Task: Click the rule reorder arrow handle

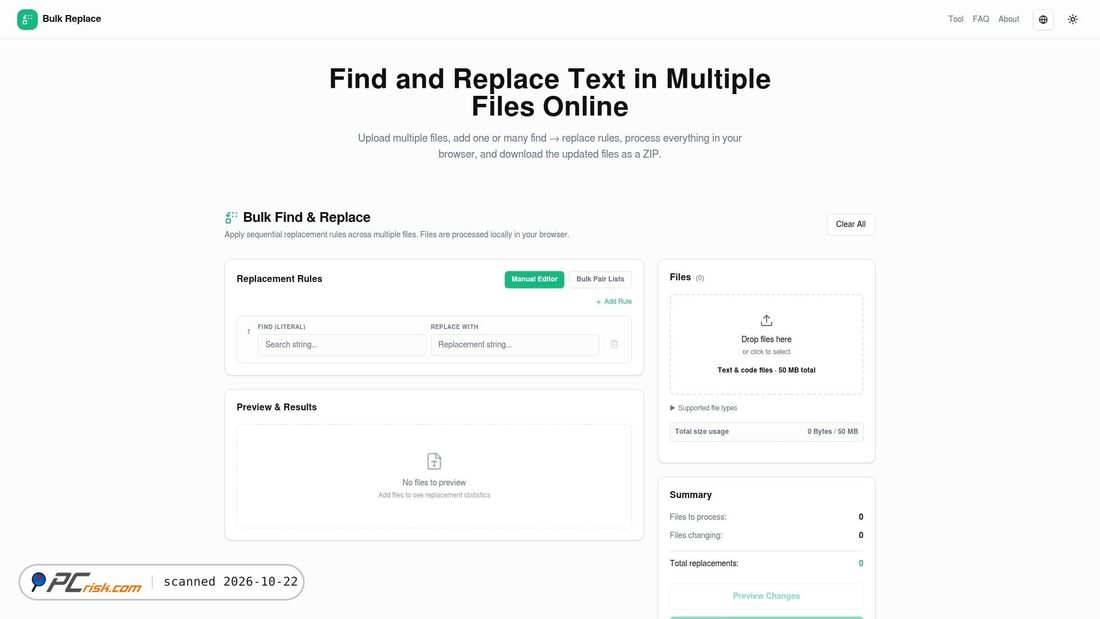Action: (x=248, y=331)
